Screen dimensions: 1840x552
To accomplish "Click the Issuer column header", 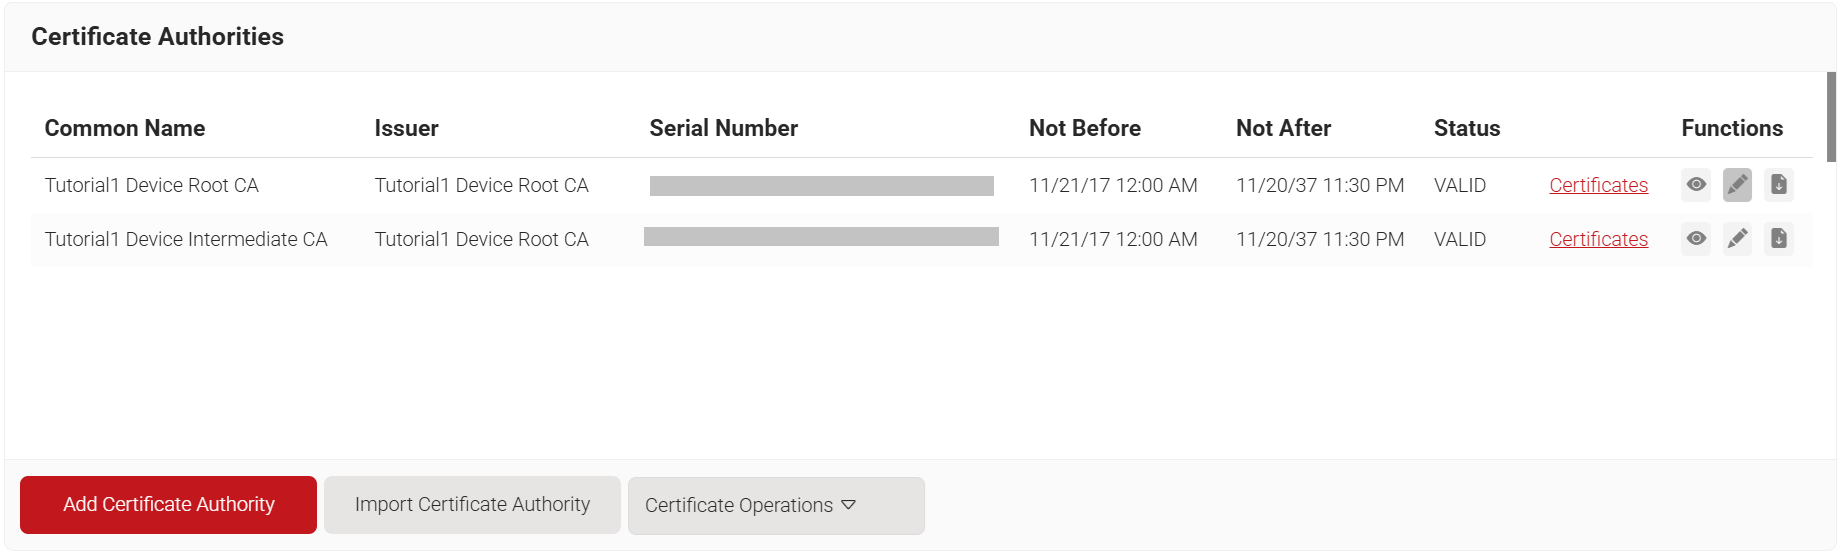I will [406, 128].
